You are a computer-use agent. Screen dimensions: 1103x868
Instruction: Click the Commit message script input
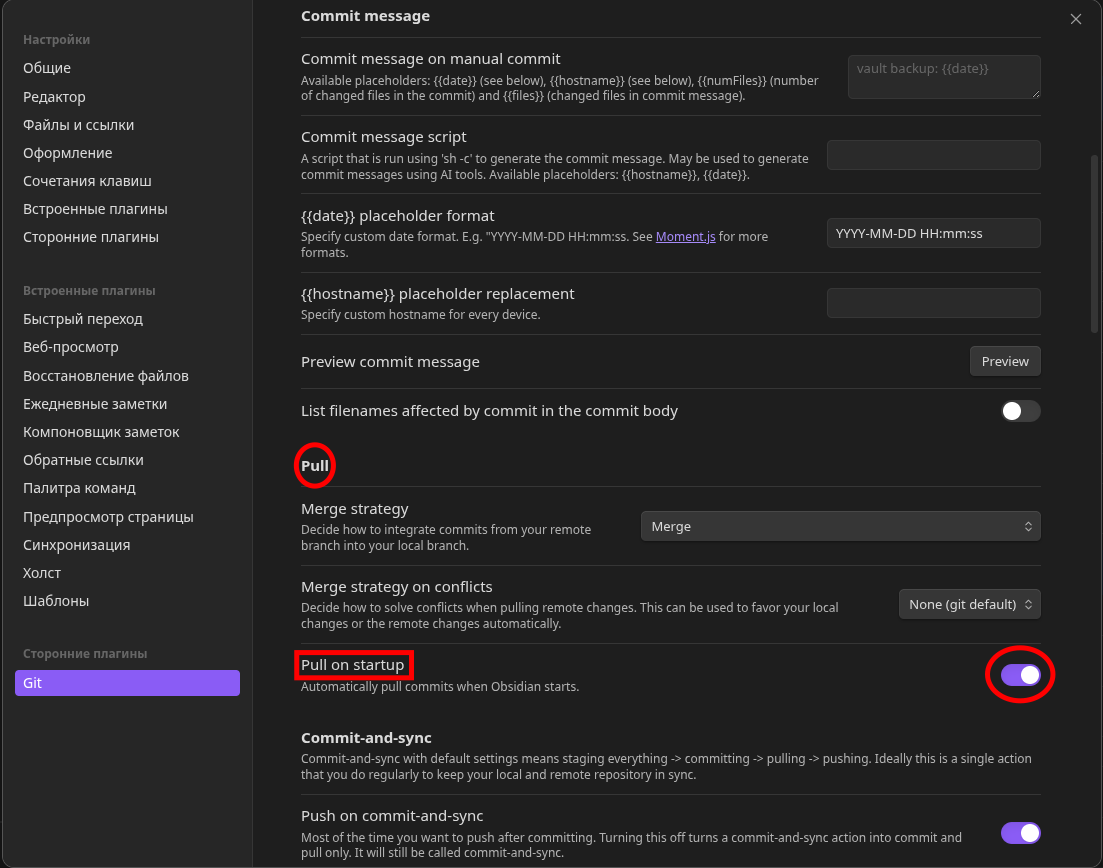[933, 155]
